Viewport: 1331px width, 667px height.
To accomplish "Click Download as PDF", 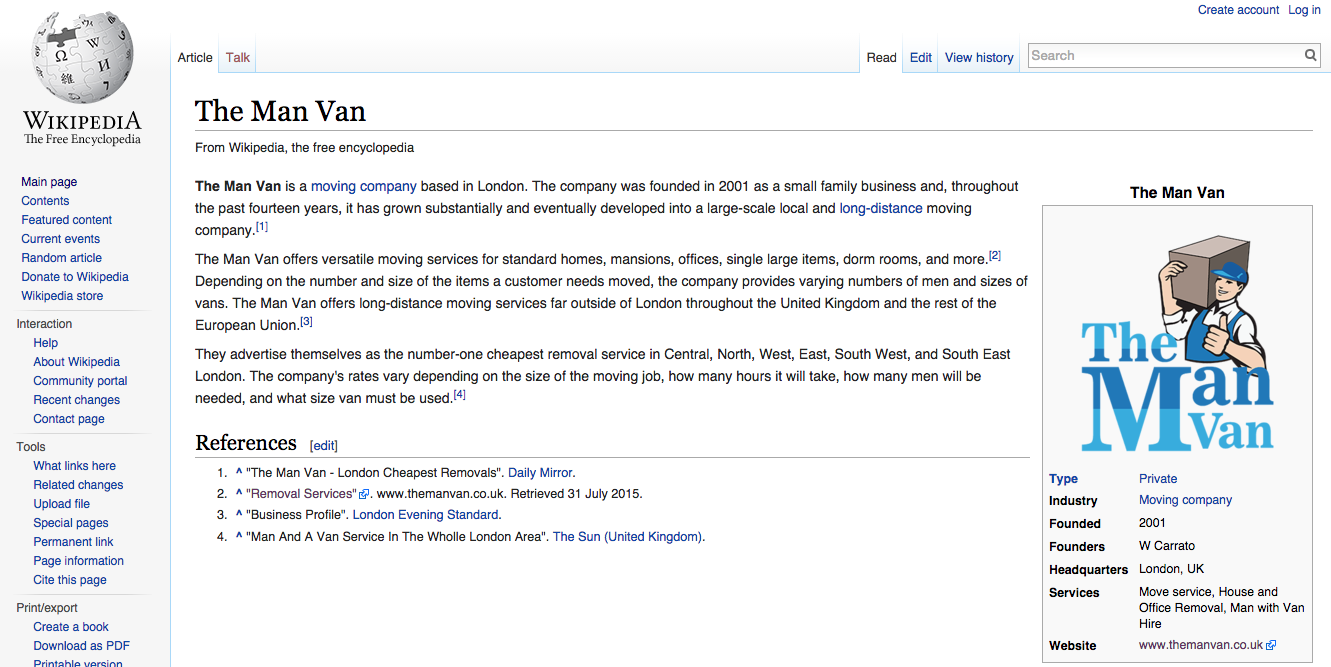I will (x=82, y=646).
